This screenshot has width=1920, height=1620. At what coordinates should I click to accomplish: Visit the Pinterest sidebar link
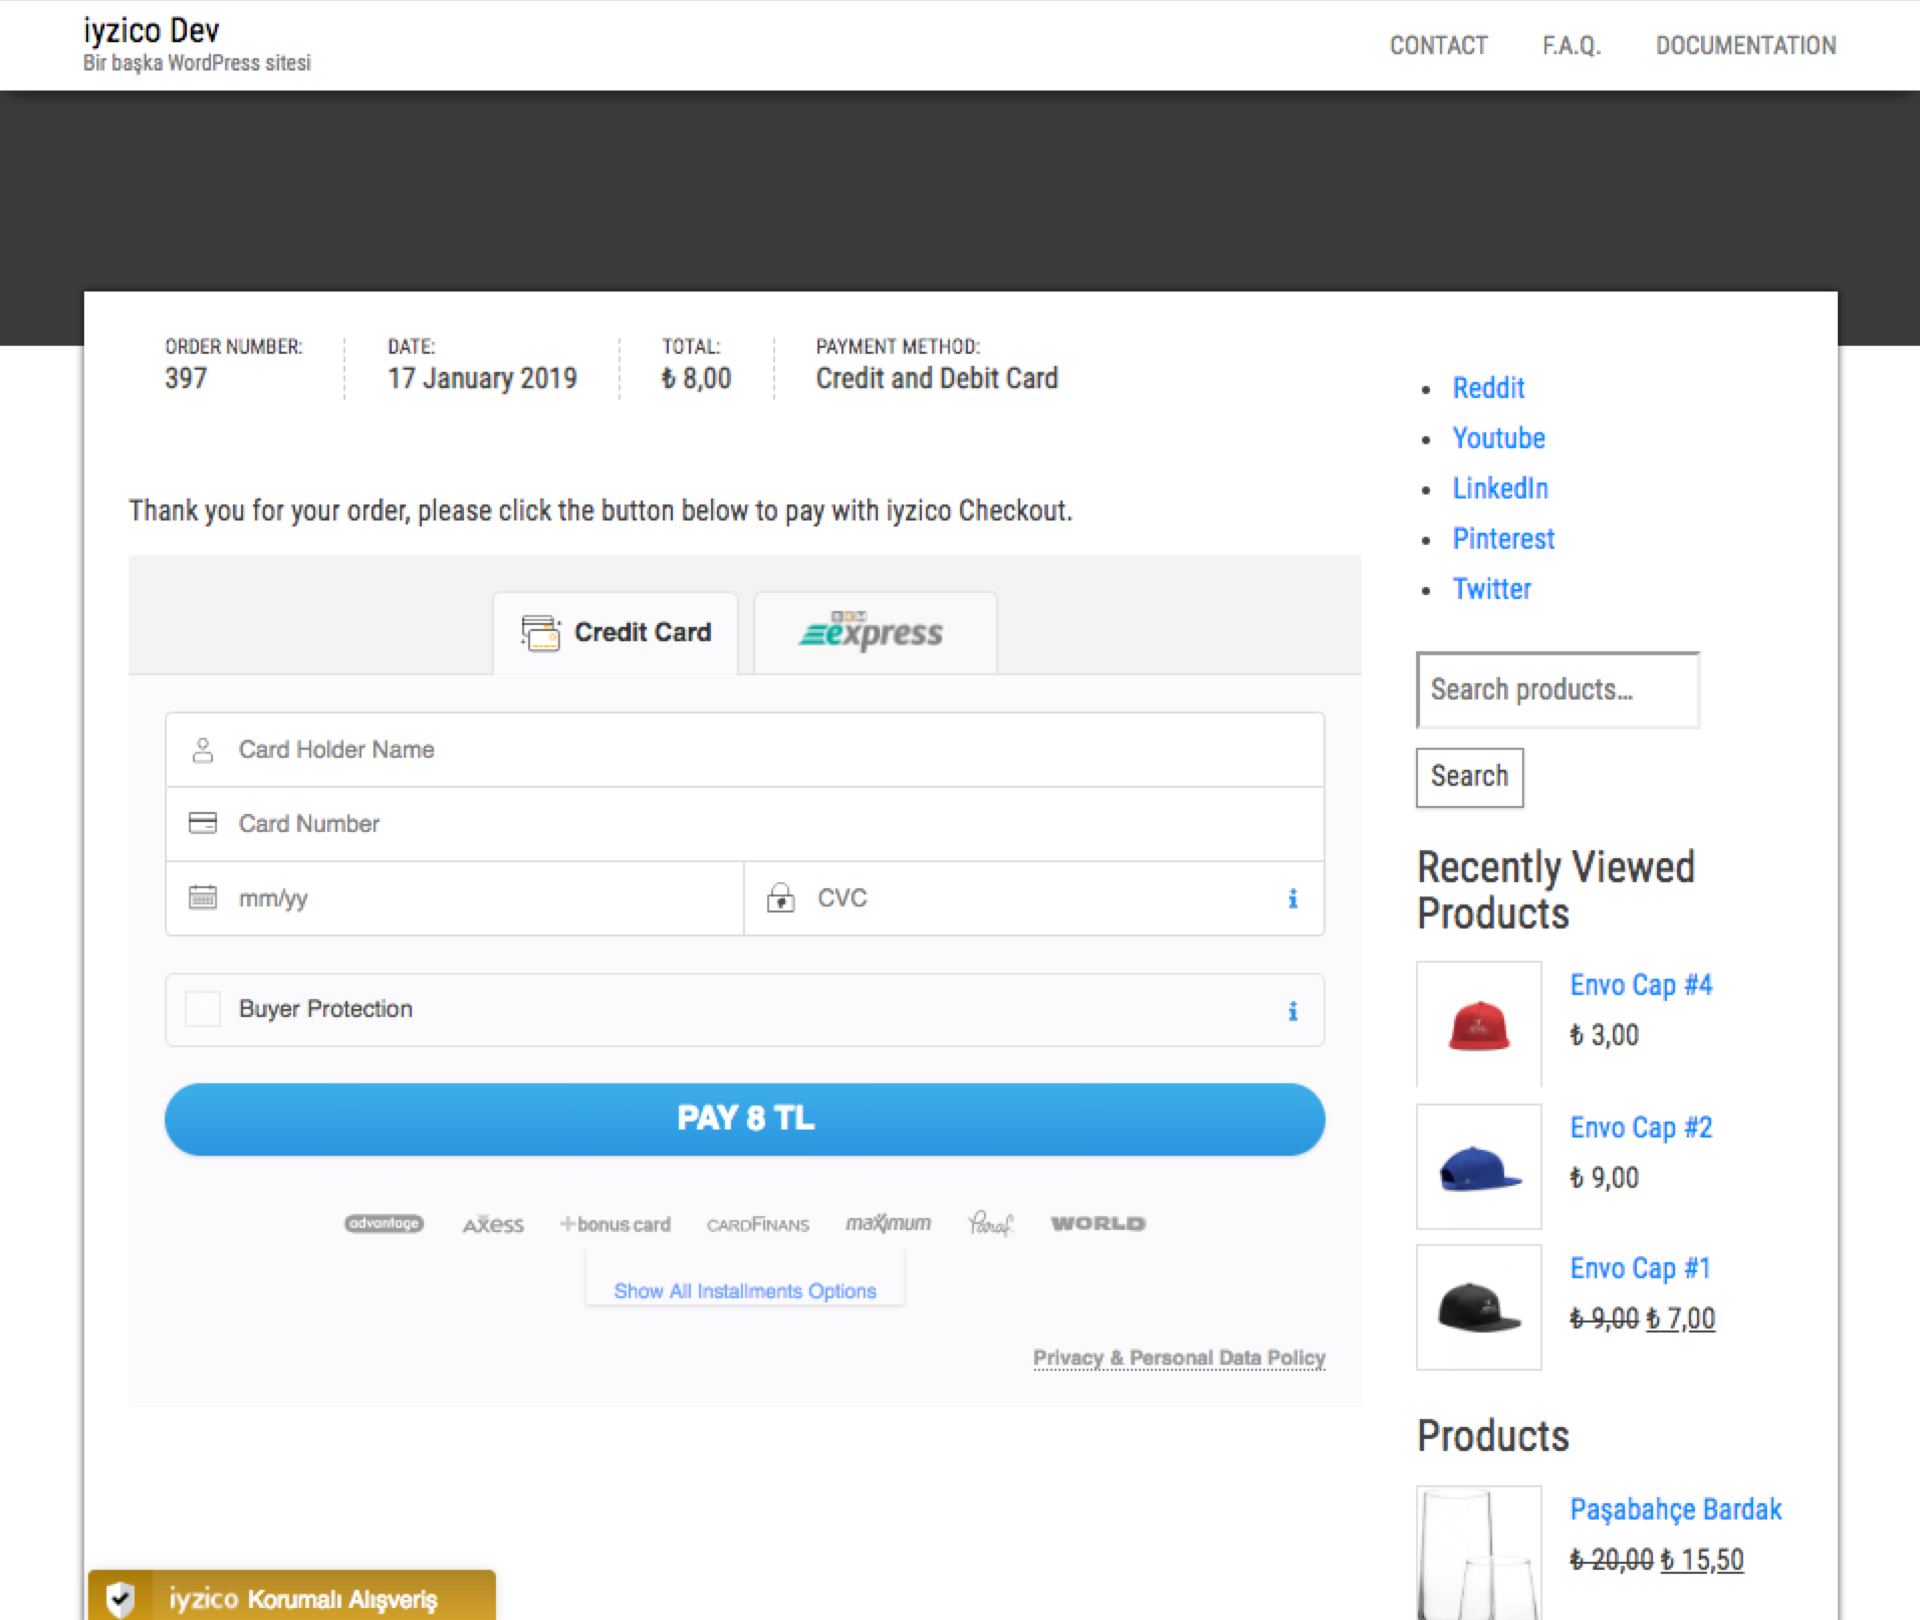point(1502,539)
